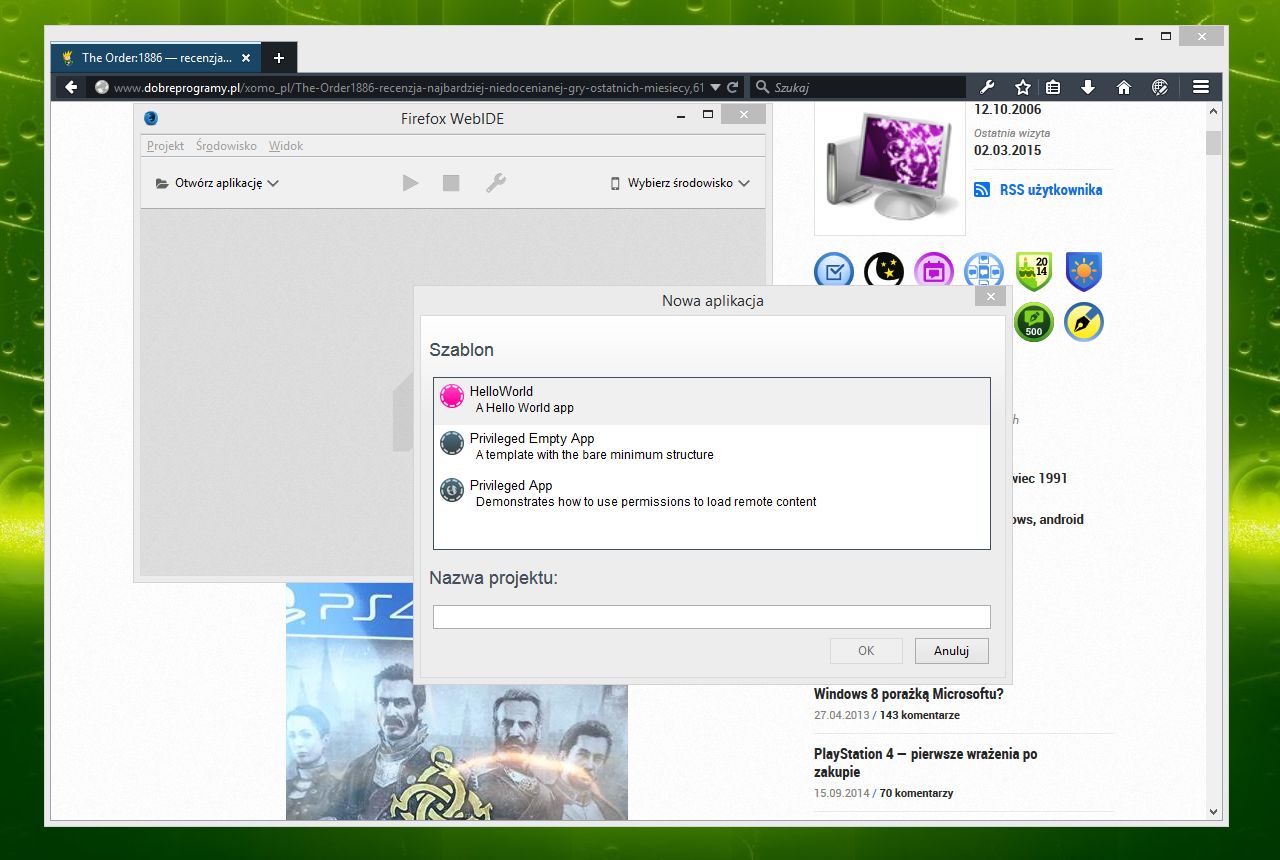
Task: Bookmark this page with the star icon
Action: click(x=1022, y=87)
